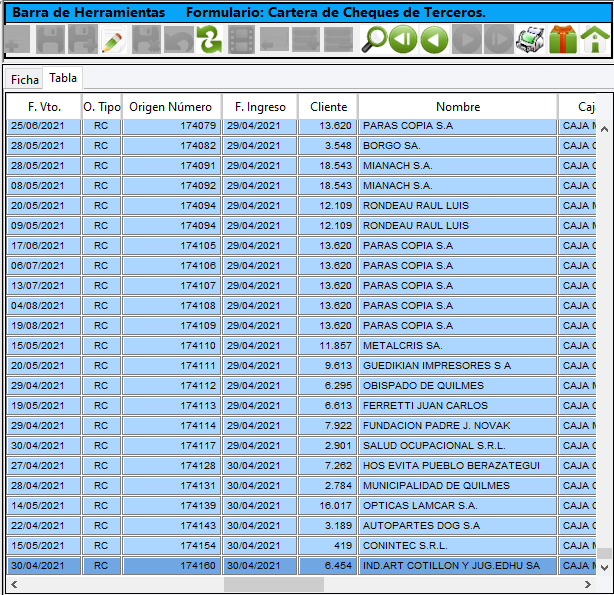Select the Tabla tab

pos(63,78)
